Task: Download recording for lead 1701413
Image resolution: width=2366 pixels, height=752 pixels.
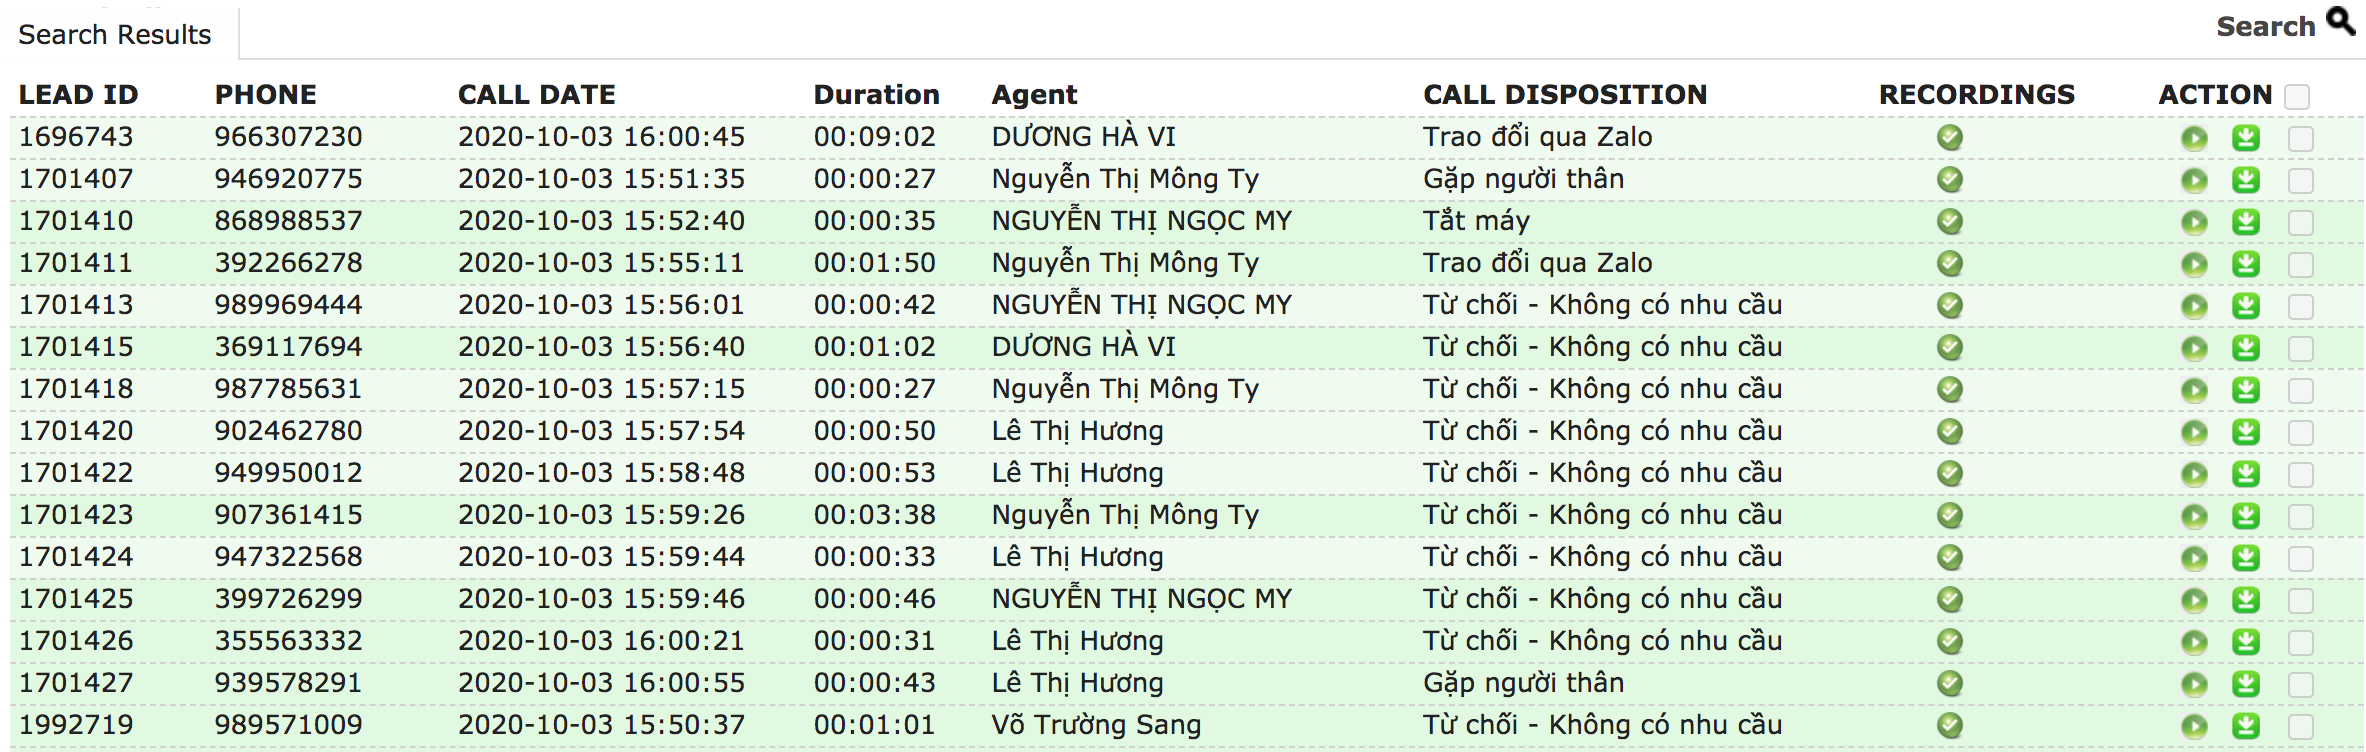Action: click(2246, 307)
